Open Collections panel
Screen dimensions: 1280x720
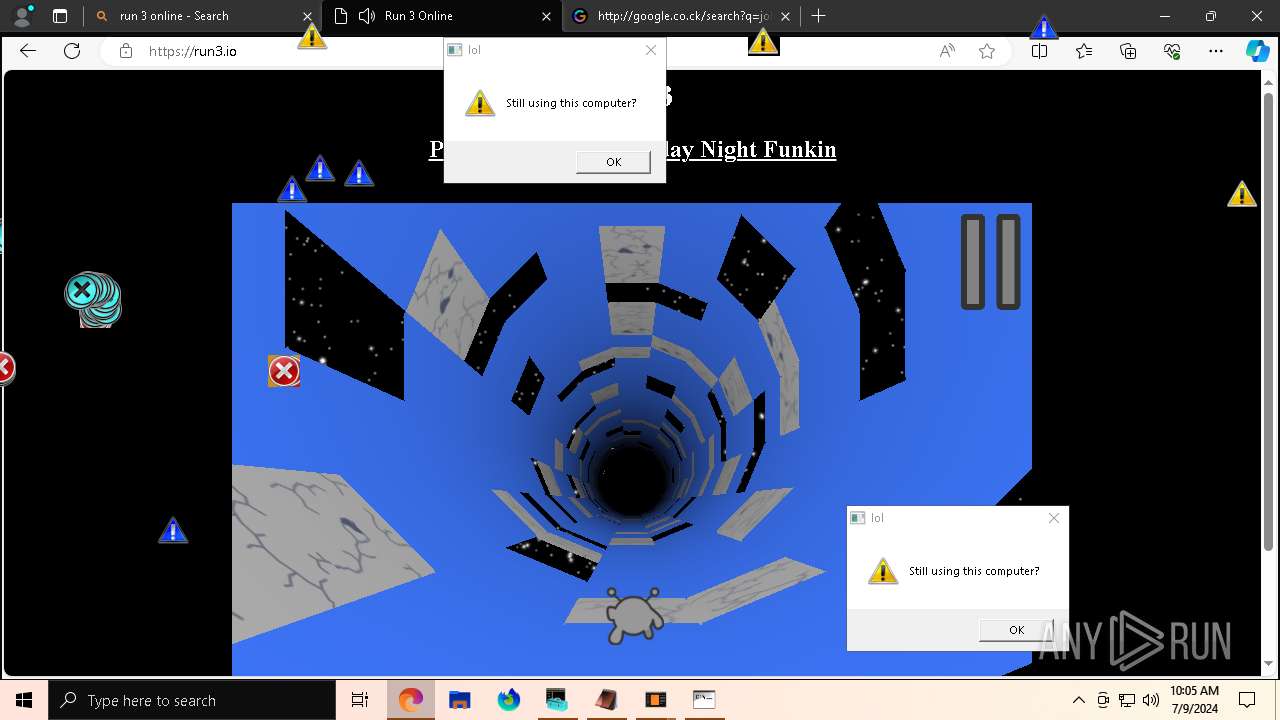1128,51
